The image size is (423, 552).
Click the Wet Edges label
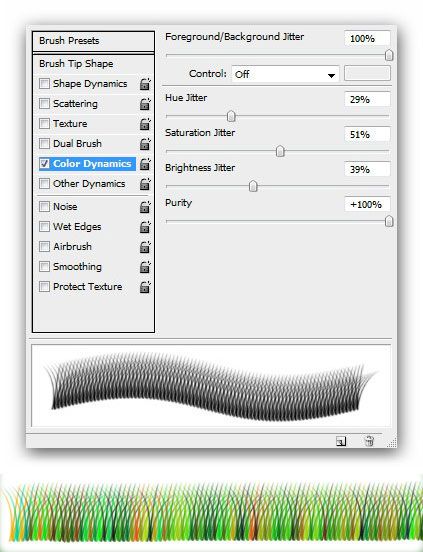point(77,226)
